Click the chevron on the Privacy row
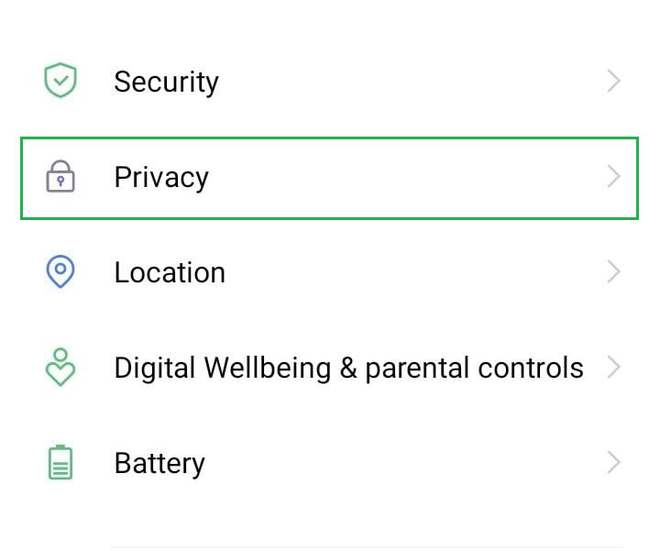Image resolution: width=660 pixels, height=551 pixels. (614, 177)
